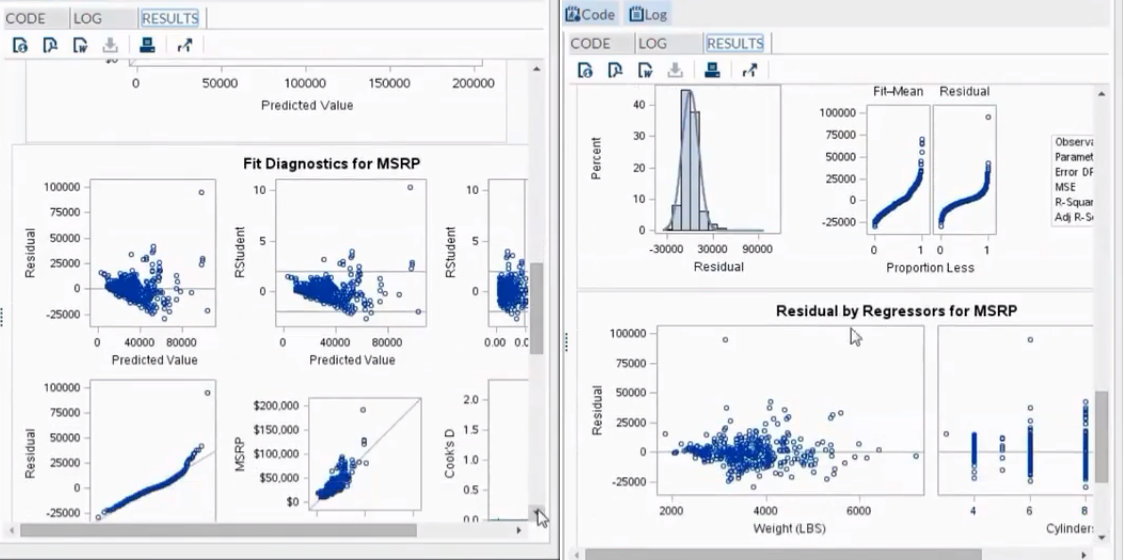Click left pane horizontal scrollbar right arrow
Viewport: 1124px width, 560px height.
[519, 531]
